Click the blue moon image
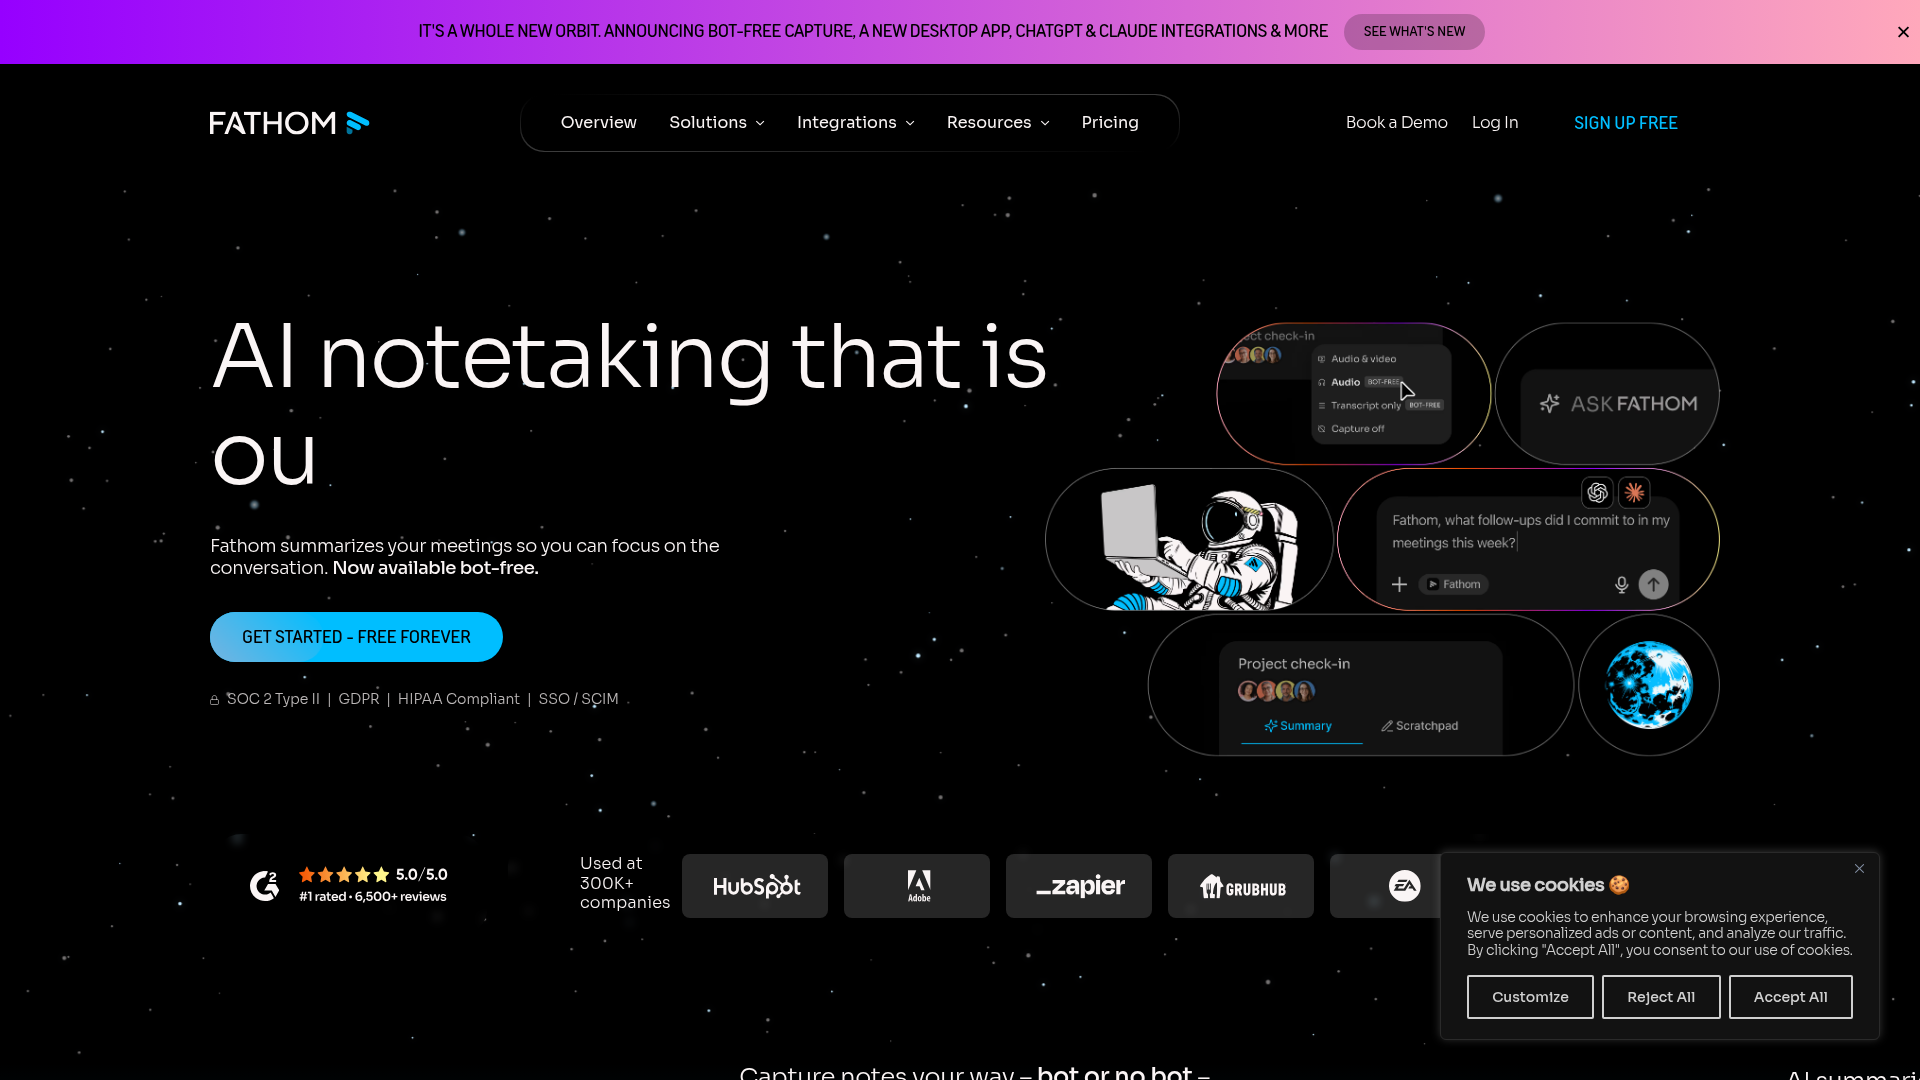 coord(1649,685)
